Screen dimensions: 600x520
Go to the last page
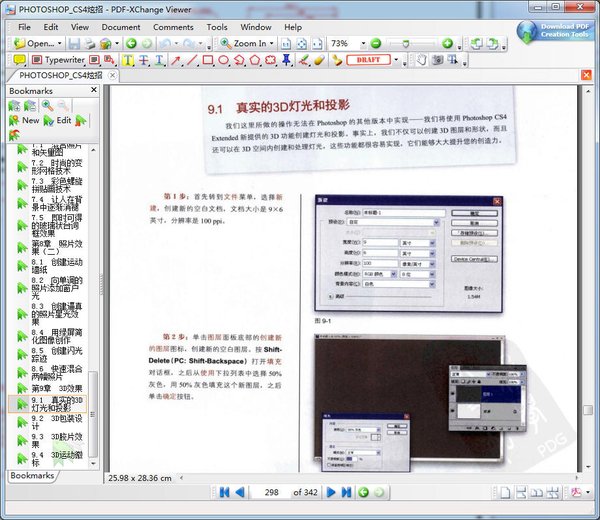(346, 492)
